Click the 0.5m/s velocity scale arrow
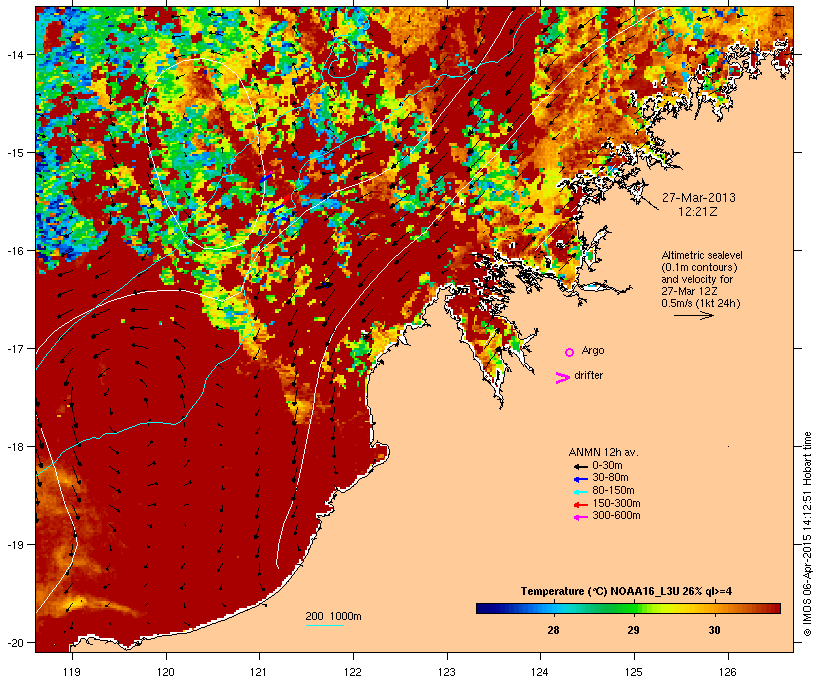The height and width of the screenshot is (680, 820). [x=693, y=315]
